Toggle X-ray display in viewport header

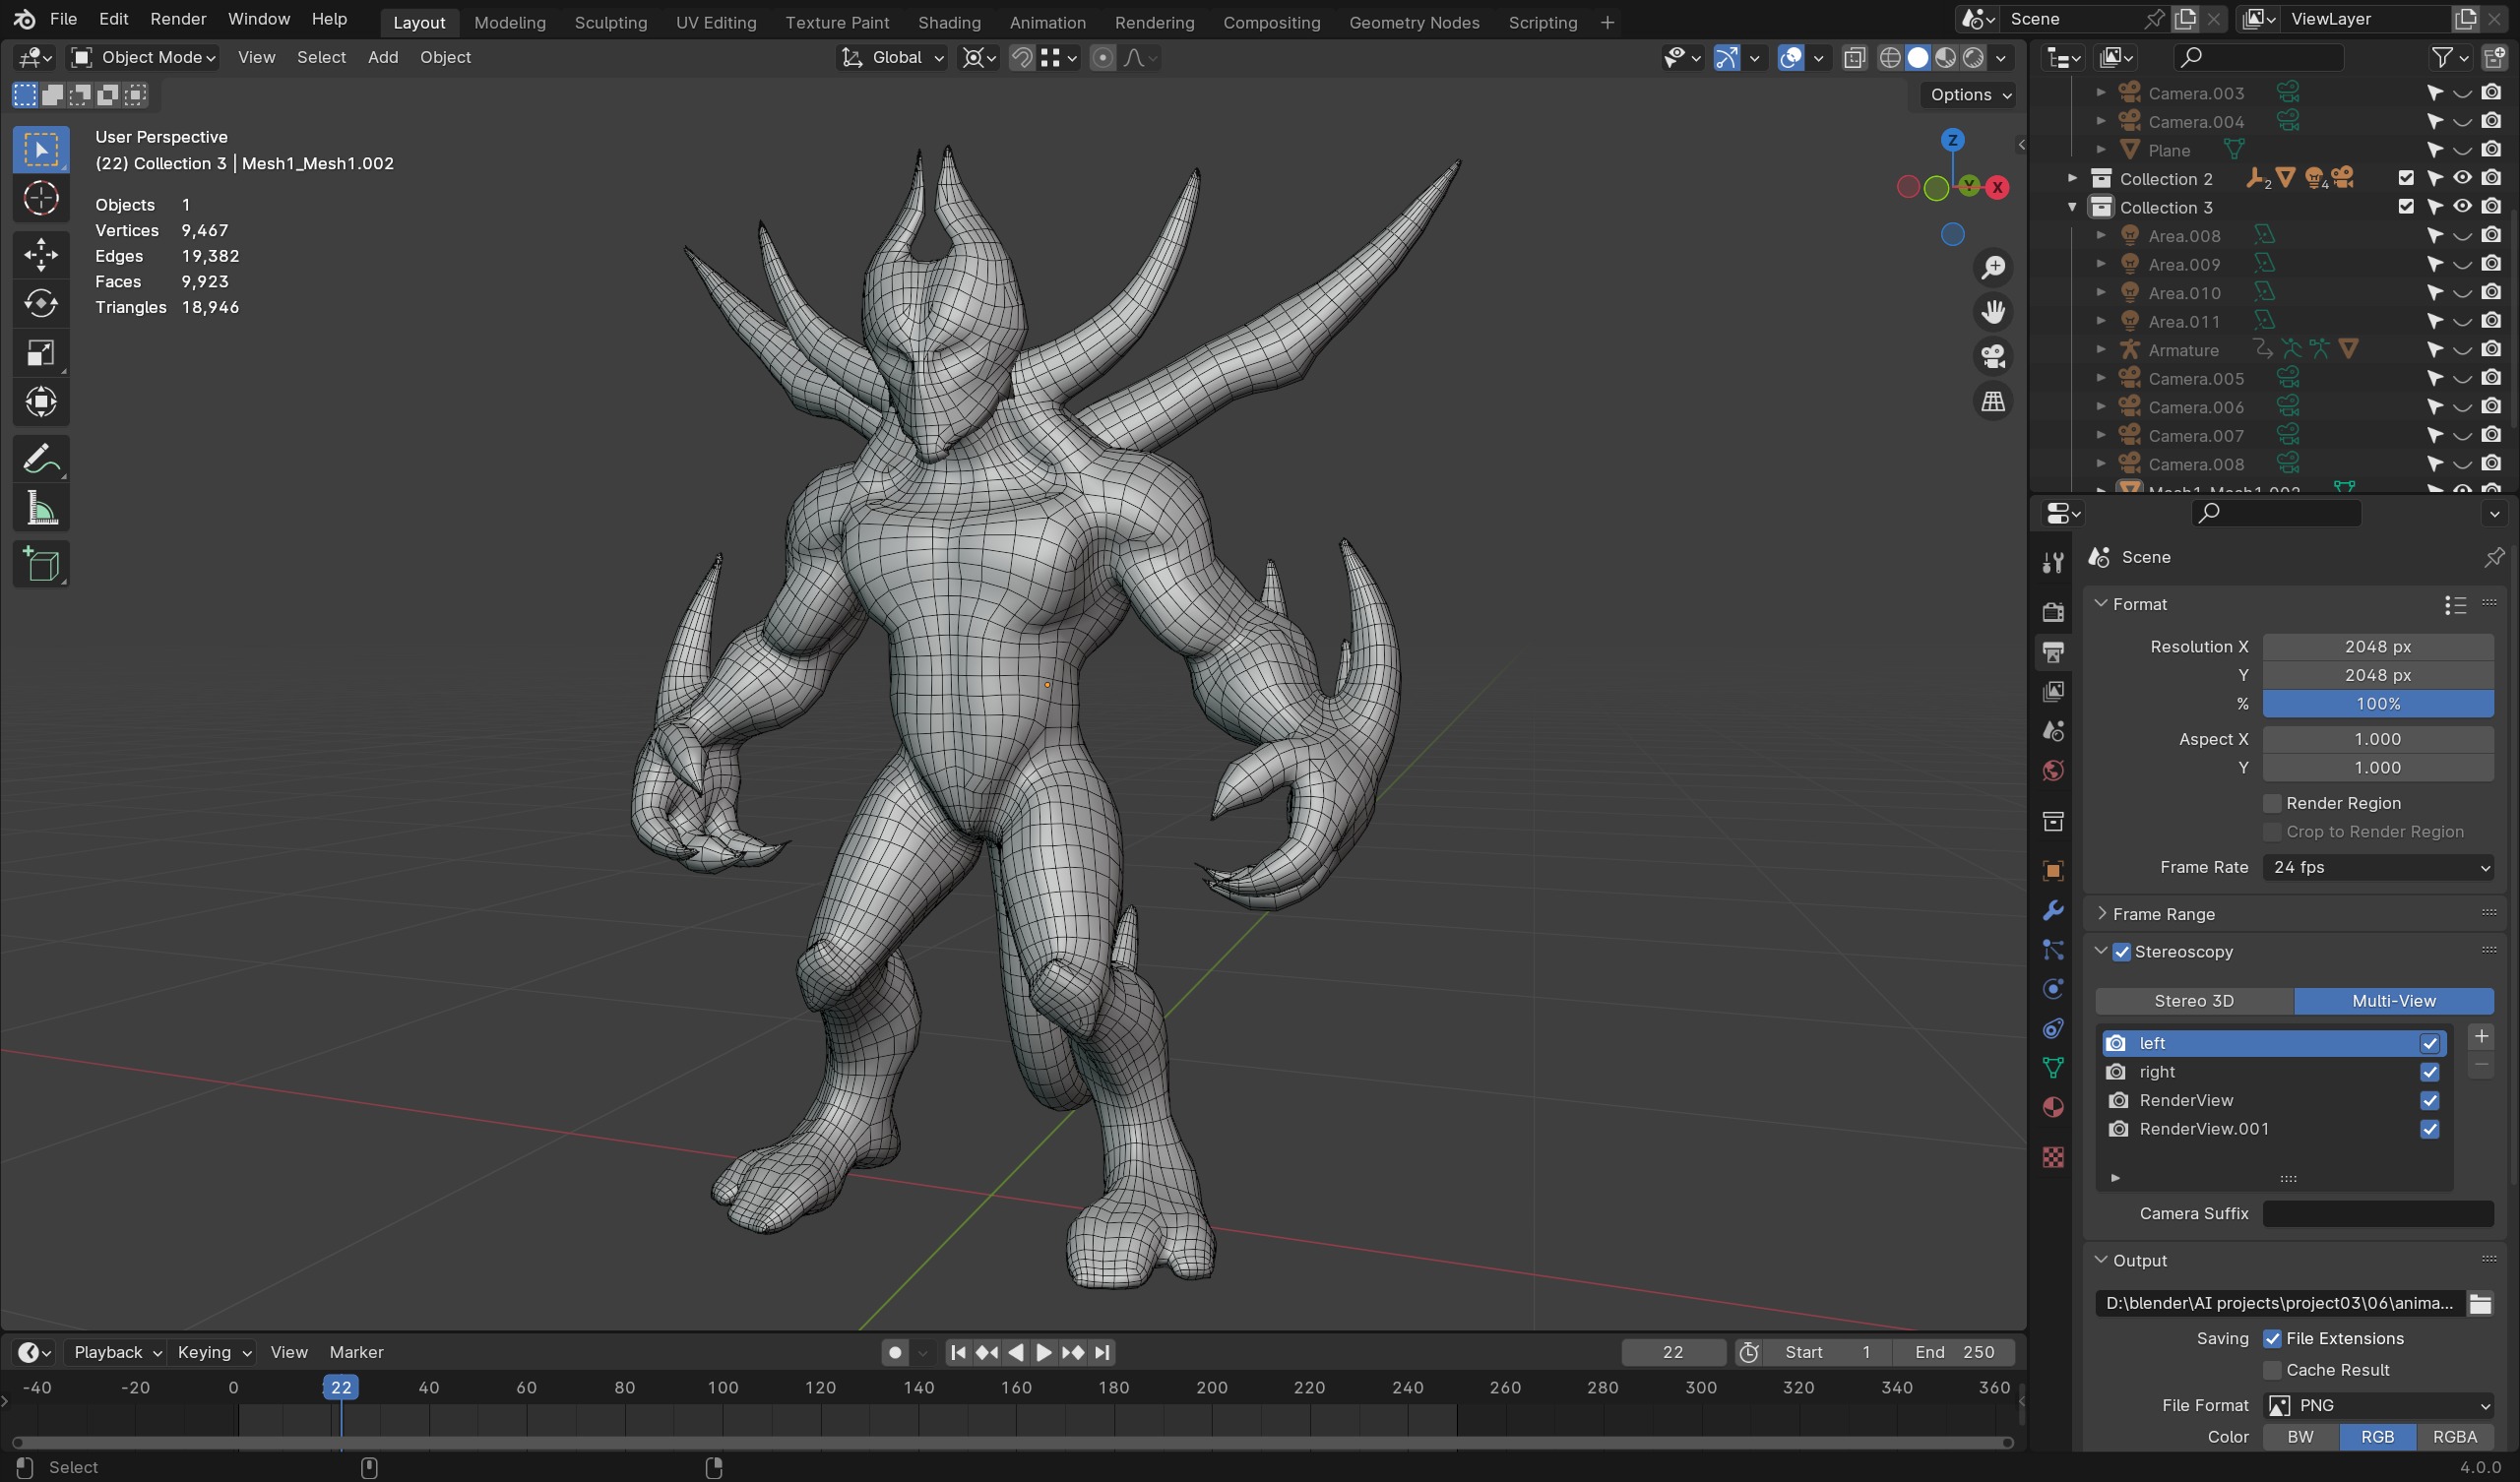[x=1853, y=58]
